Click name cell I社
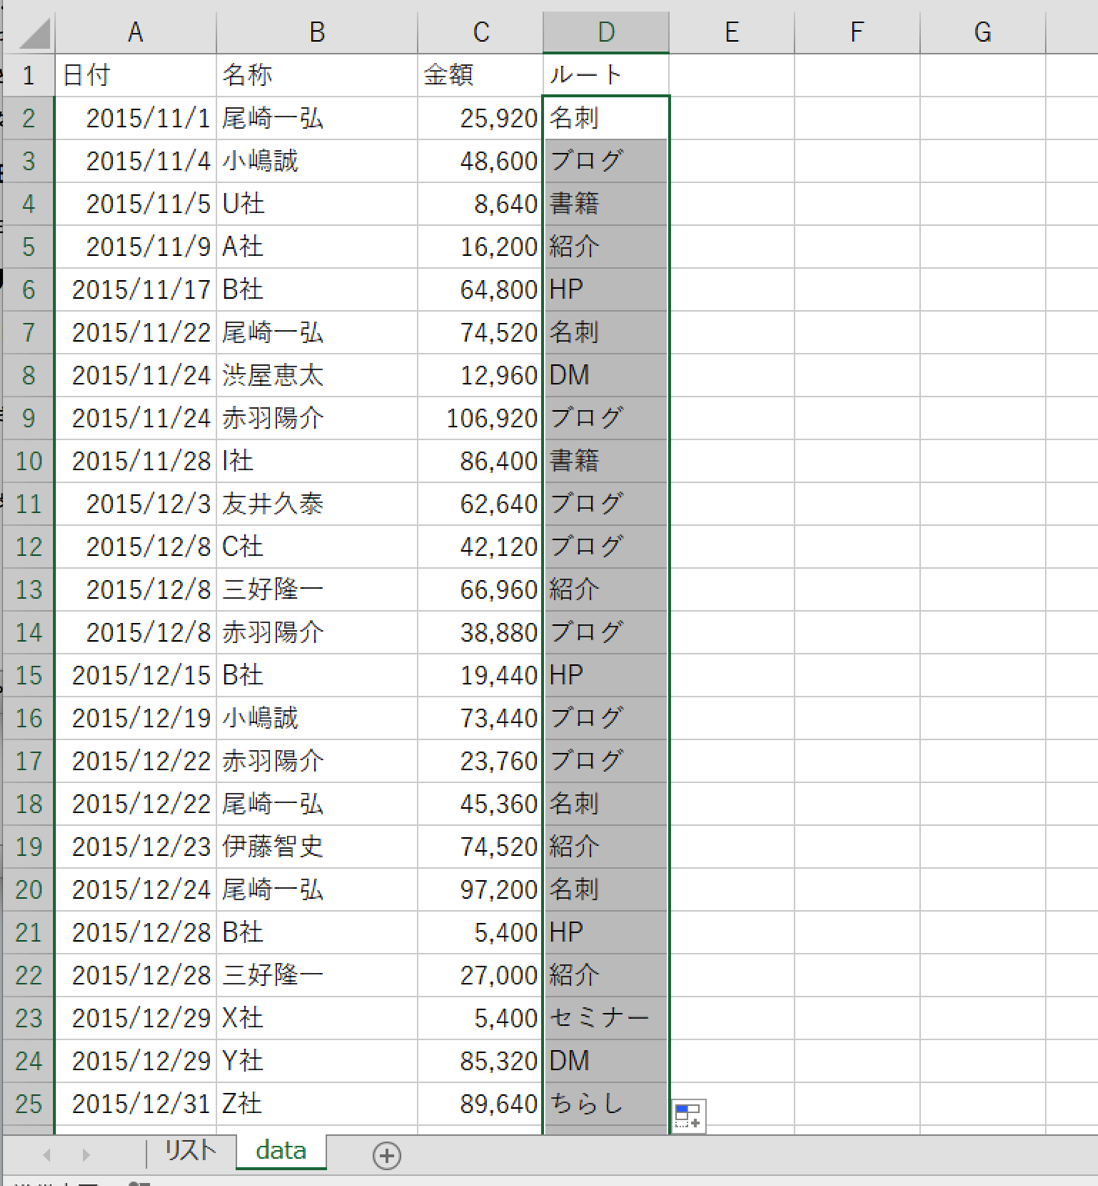This screenshot has width=1098, height=1186. click(317, 461)
